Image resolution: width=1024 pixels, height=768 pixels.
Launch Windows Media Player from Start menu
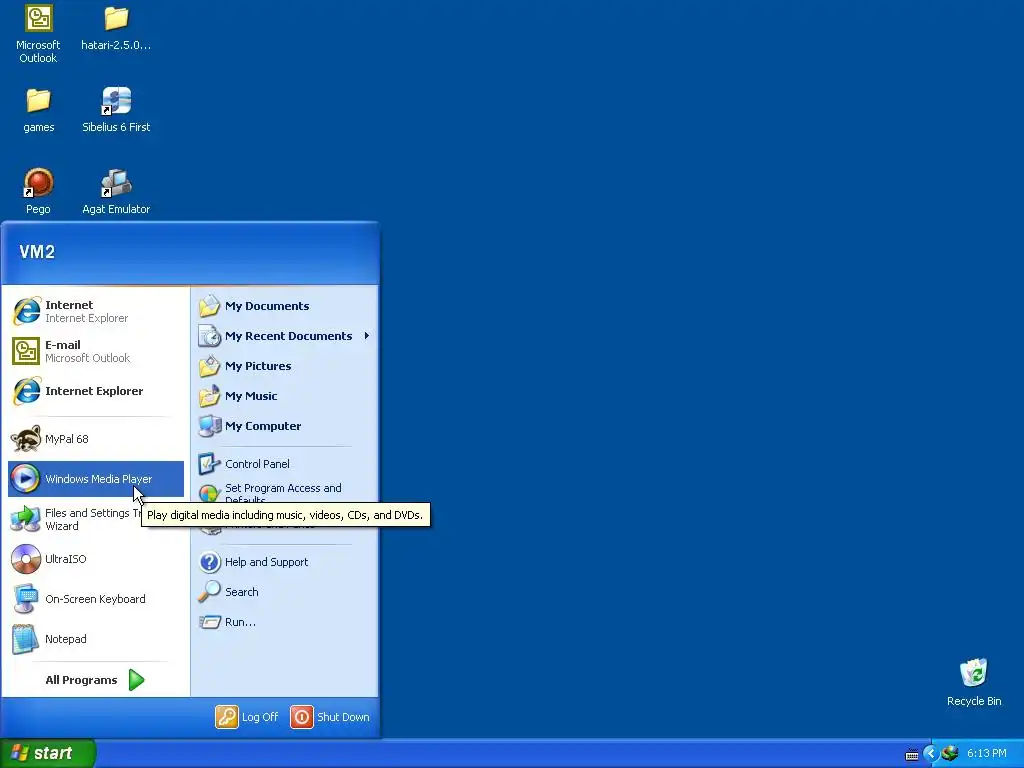point(95,479)
